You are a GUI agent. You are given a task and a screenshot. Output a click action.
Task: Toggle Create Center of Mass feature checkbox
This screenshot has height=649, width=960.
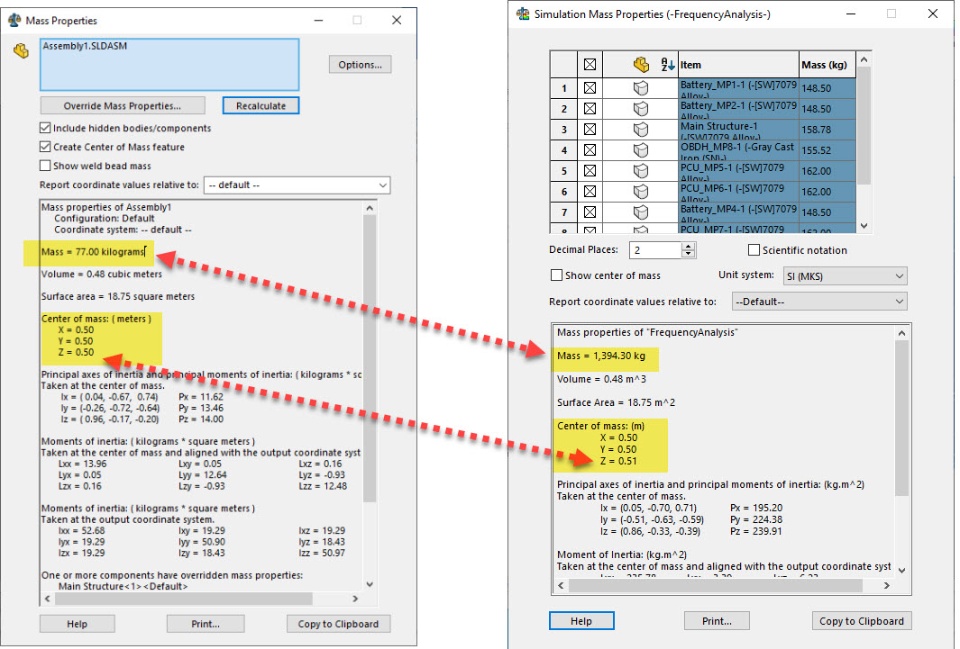click(x=45, y=147)
